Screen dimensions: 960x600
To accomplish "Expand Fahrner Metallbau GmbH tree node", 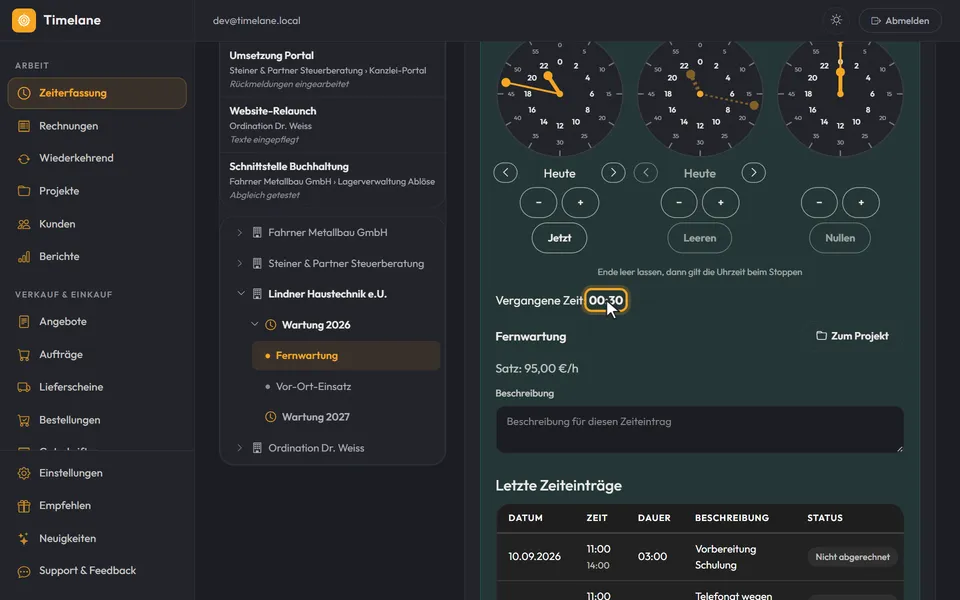I will point(240,233).
